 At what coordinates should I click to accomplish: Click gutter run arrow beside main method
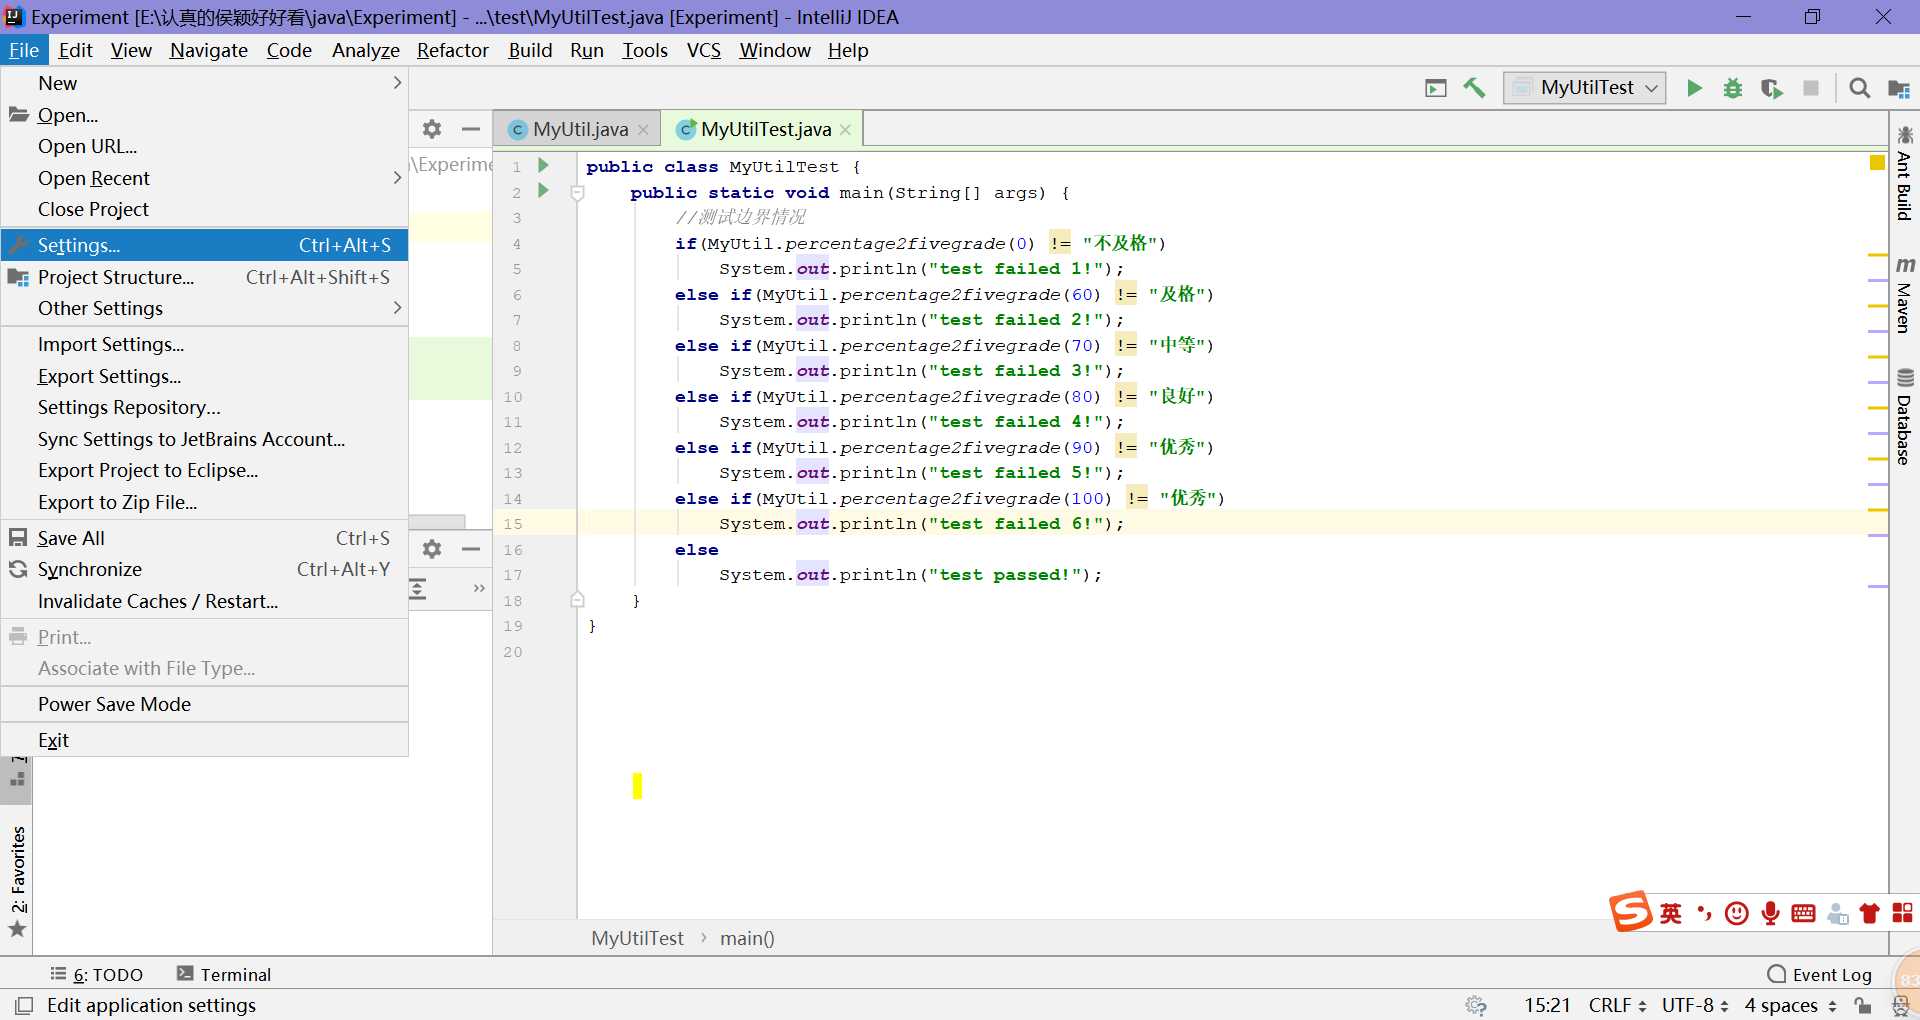pos(543,190)
